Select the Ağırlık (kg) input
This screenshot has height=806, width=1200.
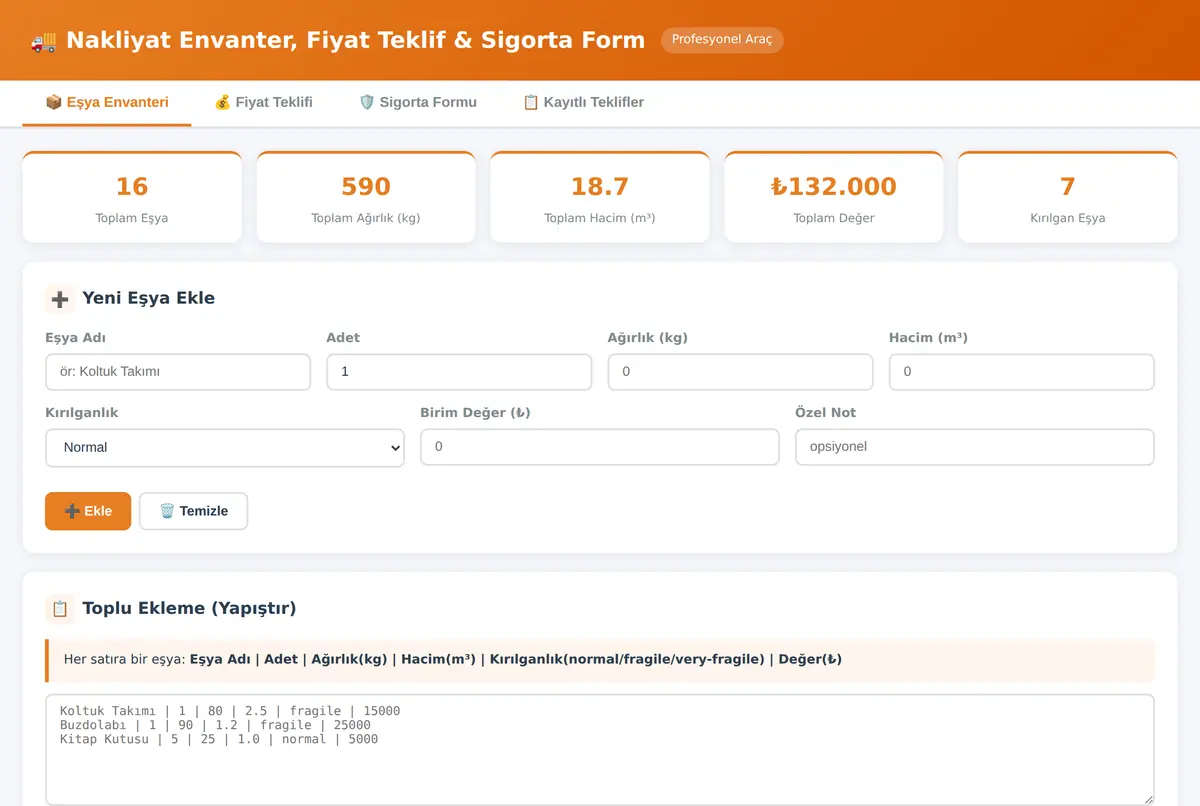(x=740, y=372)
